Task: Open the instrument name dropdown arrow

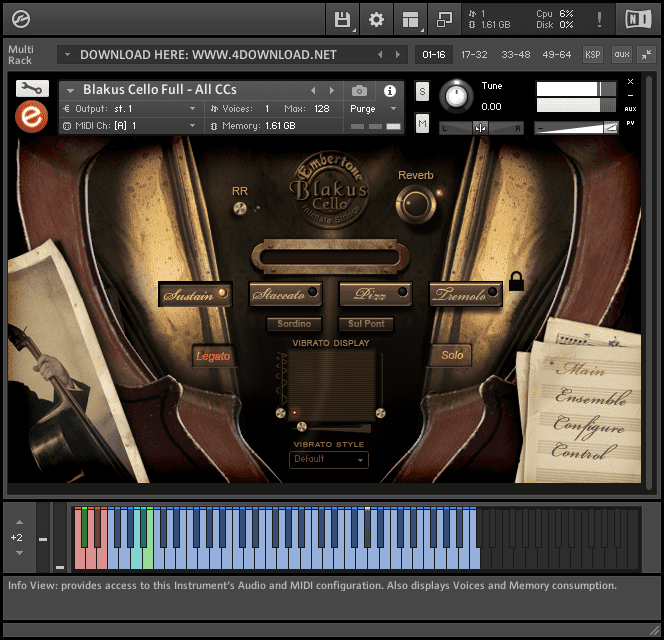Action: click(70, 90)
